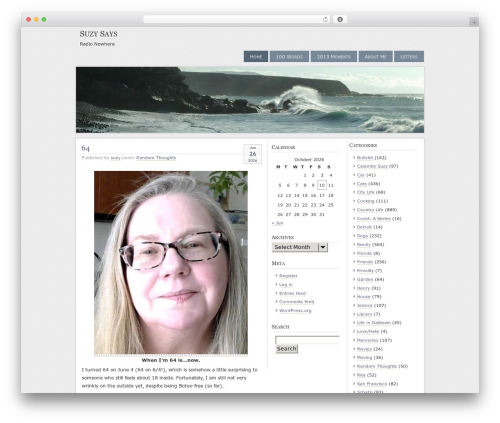500x423 pixels.
Task: Click the round icon beside address bar
Action: (x=340, y=19)
